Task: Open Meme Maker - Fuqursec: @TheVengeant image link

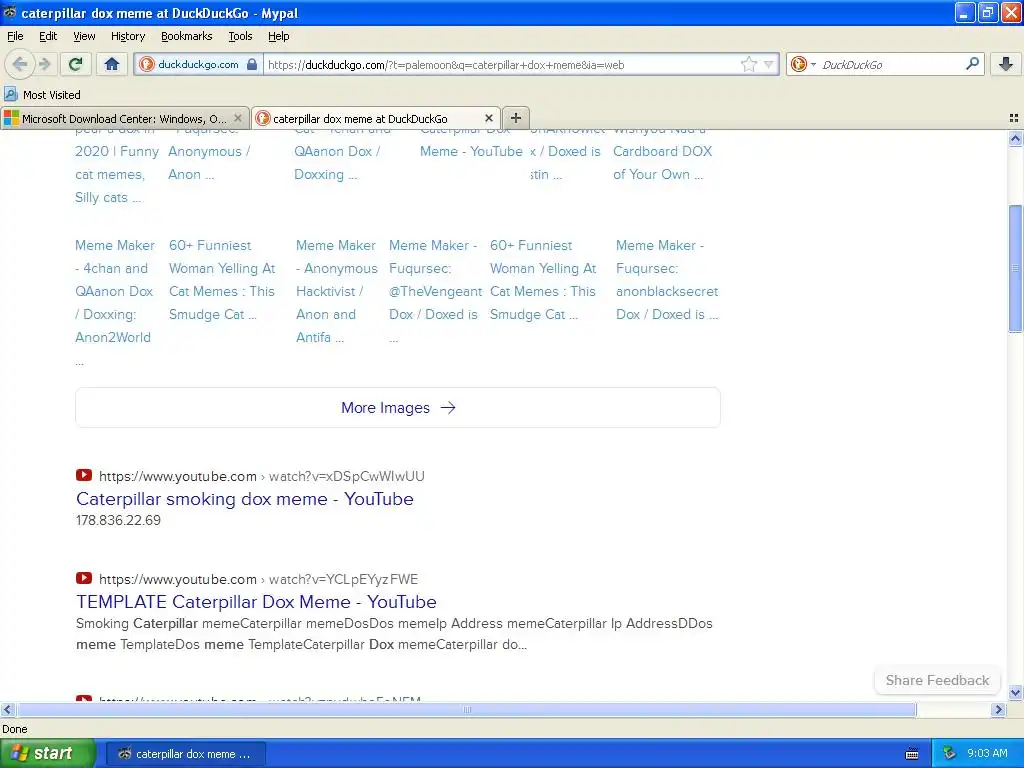Action: pos(435,291)
